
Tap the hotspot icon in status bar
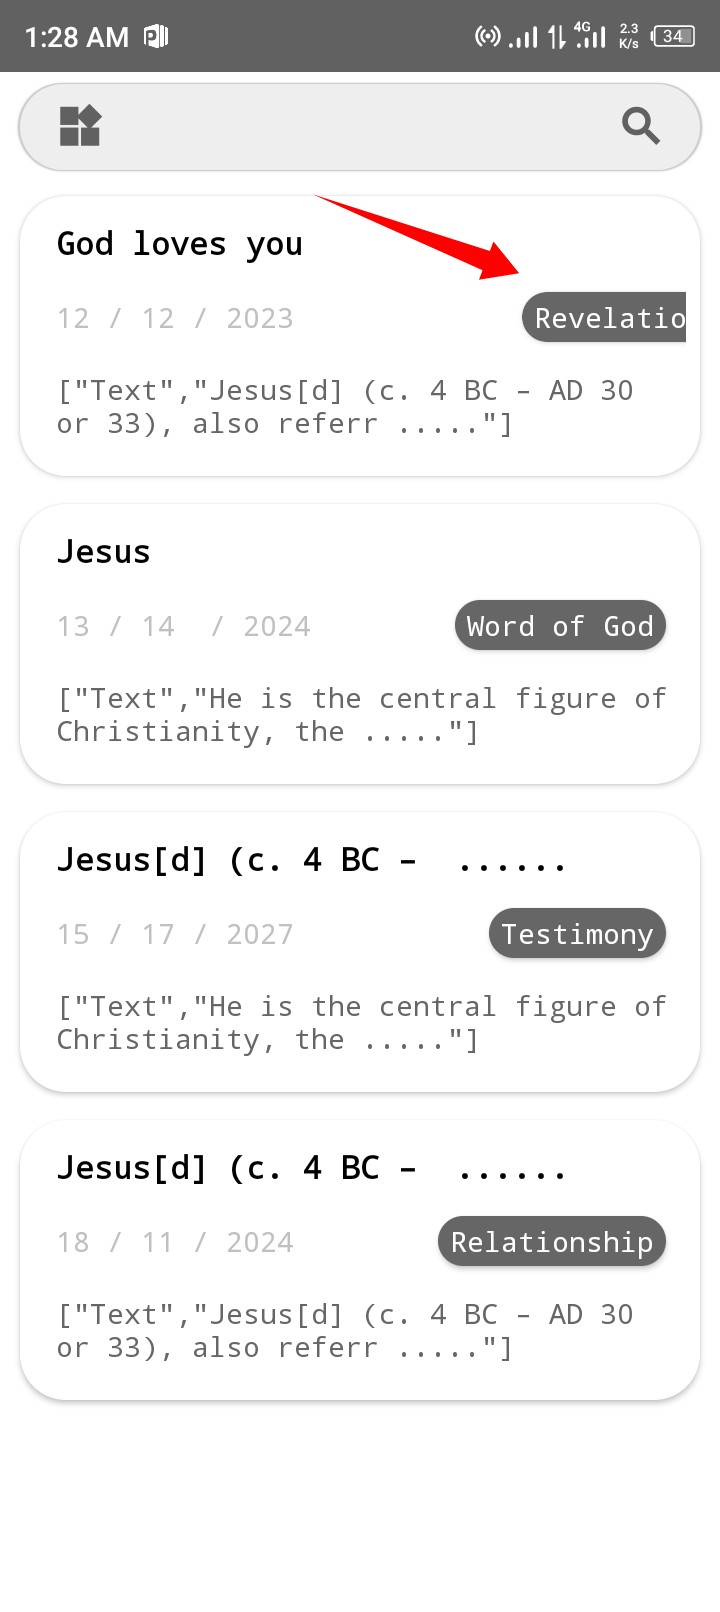487,37
